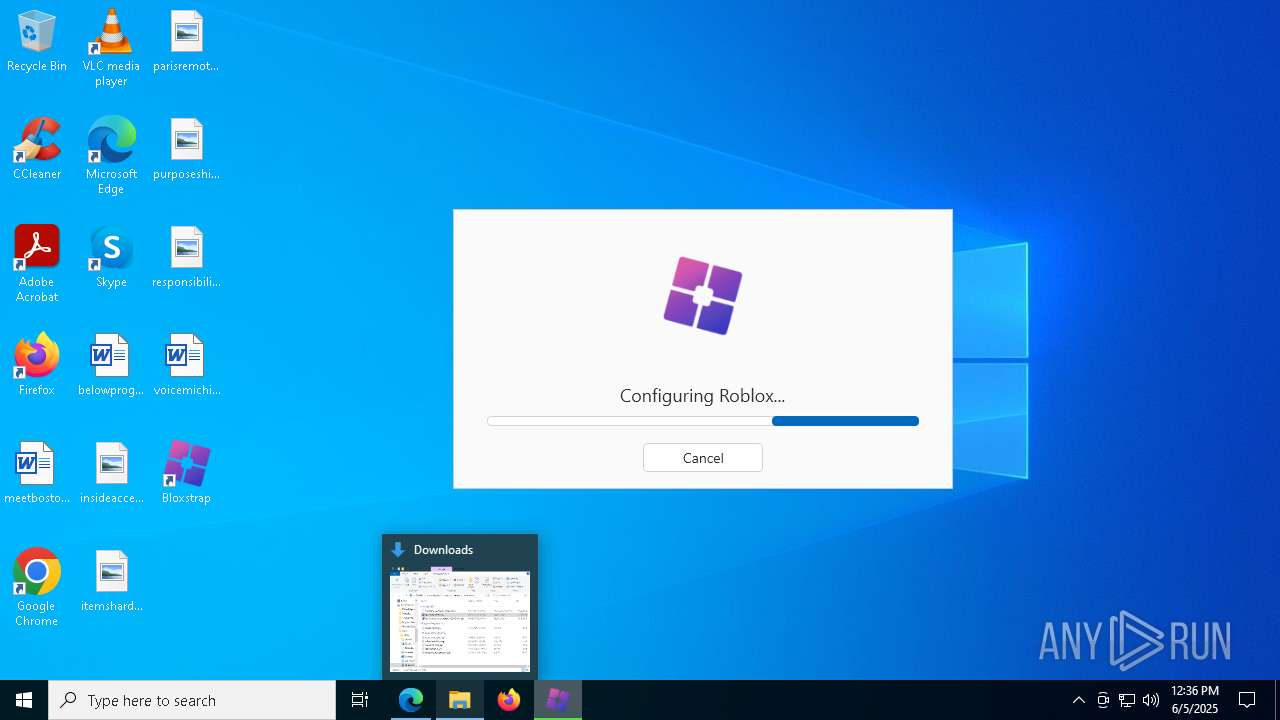Open the network status tray icon
The image size is (1280, 720).
tap(1127, 700)
